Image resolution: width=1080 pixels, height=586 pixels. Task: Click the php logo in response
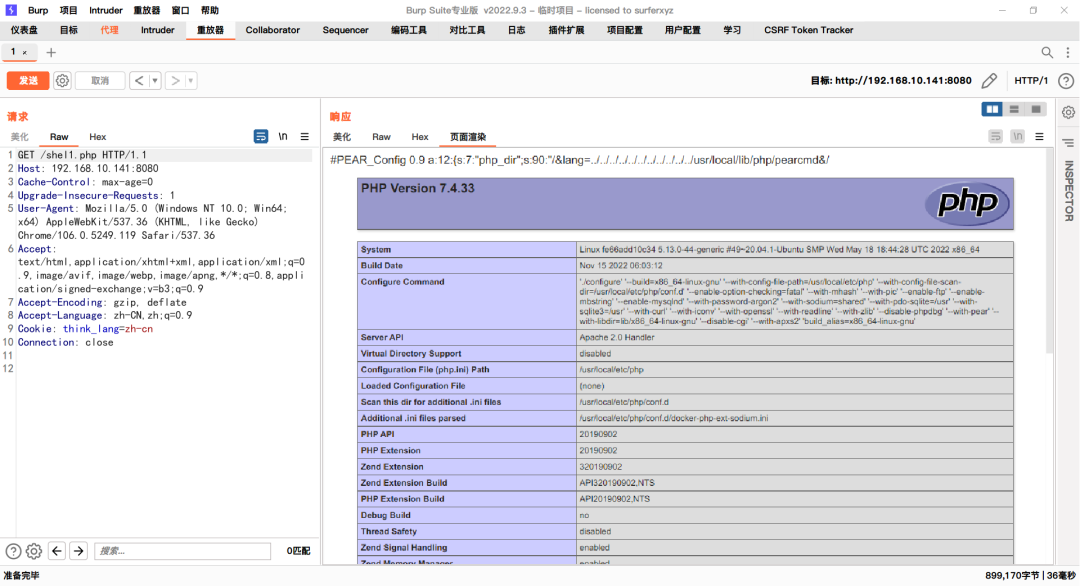tap(967, 202)
